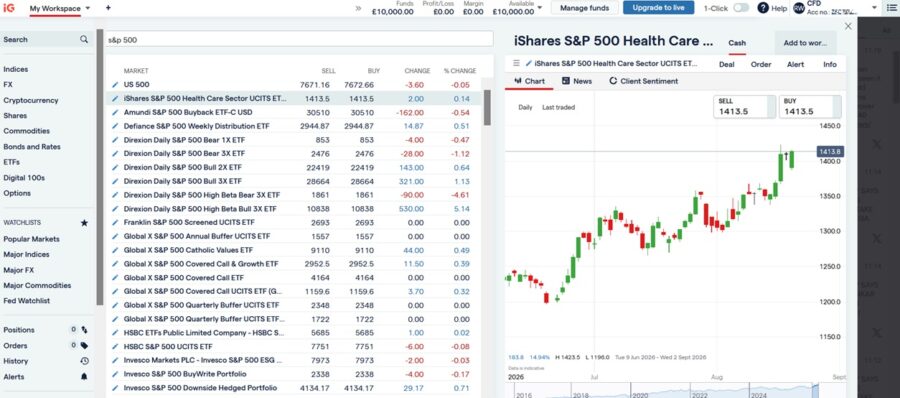Select Direxion Daily S&P 500 Bull 3X ETF row
This screenshot has height=398, width=900.
point(294,181)
